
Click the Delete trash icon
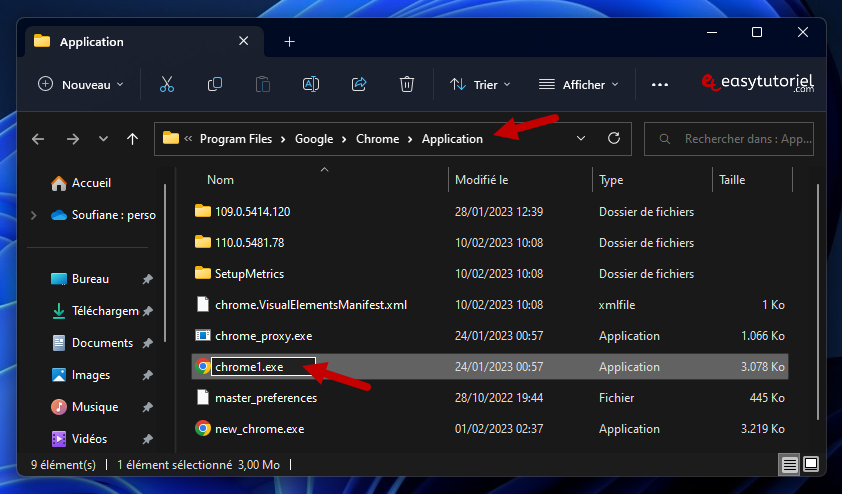click(407, 85)
